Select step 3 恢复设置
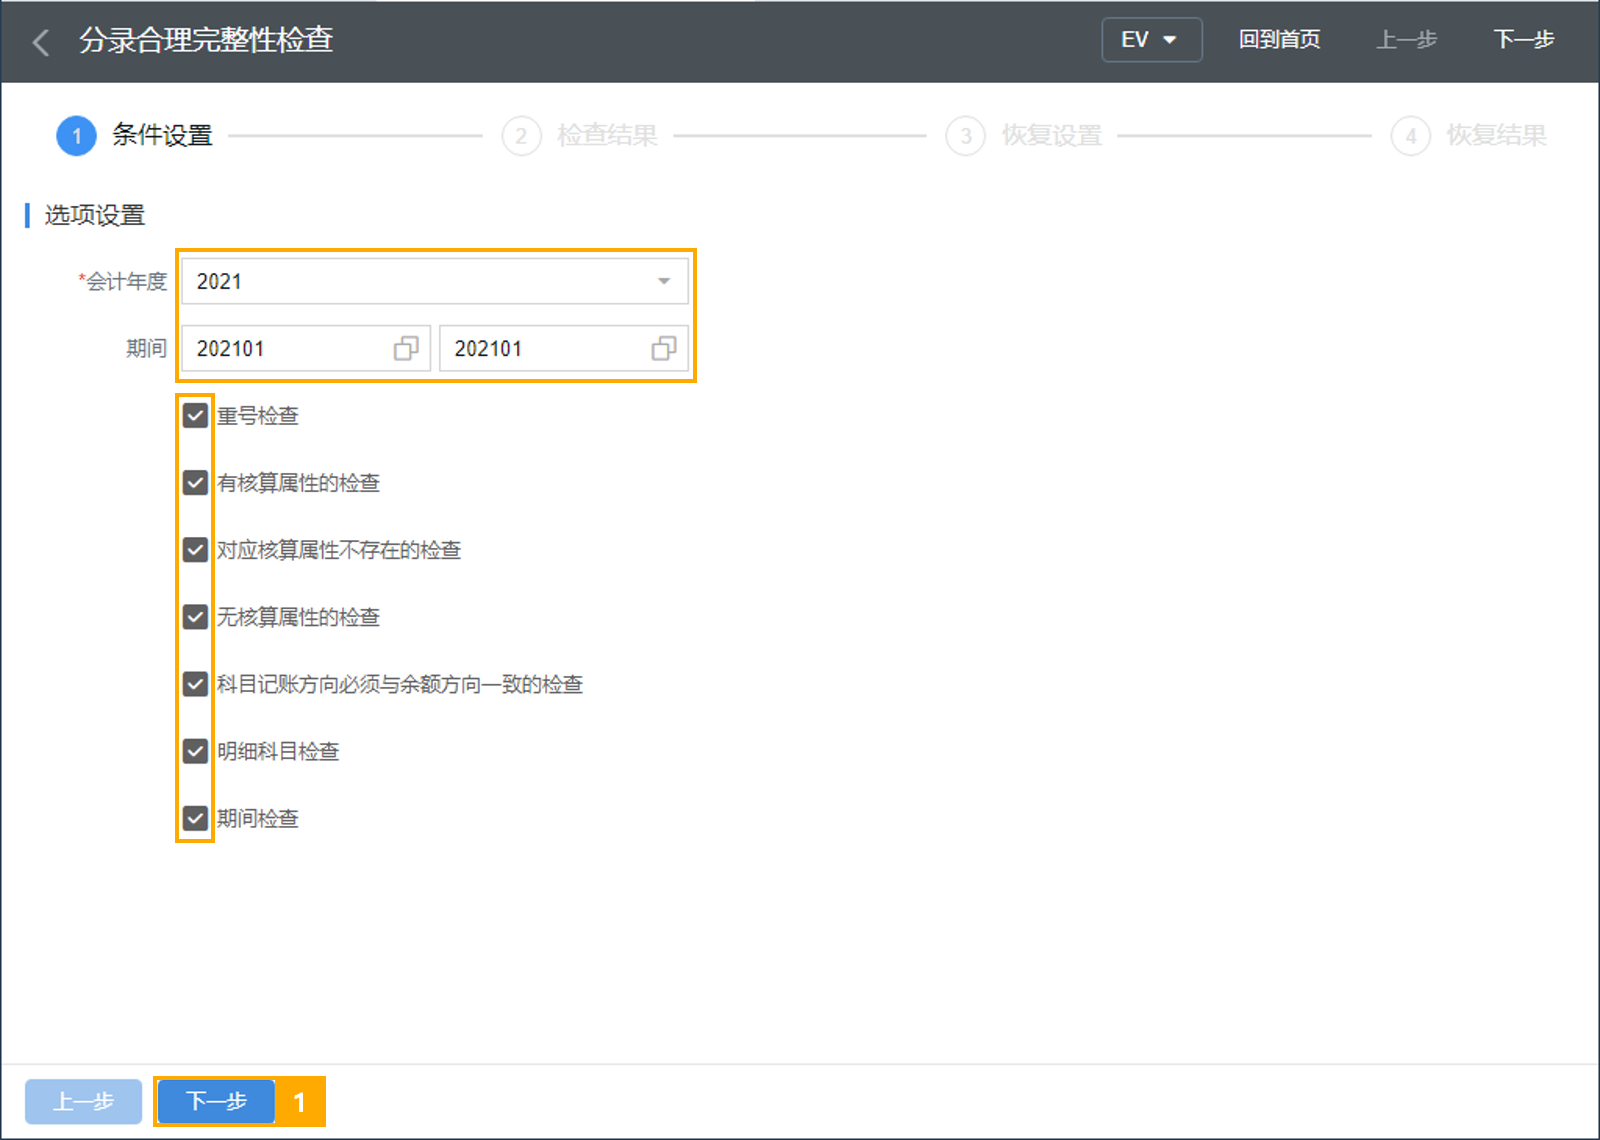Viewport: 1600px width, 1140px height. [x=1024, y=135]
